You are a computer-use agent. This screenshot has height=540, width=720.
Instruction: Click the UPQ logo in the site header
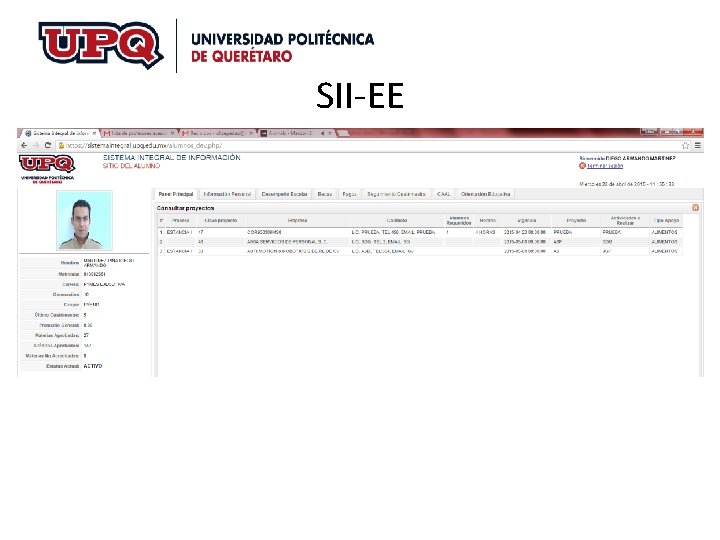[x=47, y=169]
